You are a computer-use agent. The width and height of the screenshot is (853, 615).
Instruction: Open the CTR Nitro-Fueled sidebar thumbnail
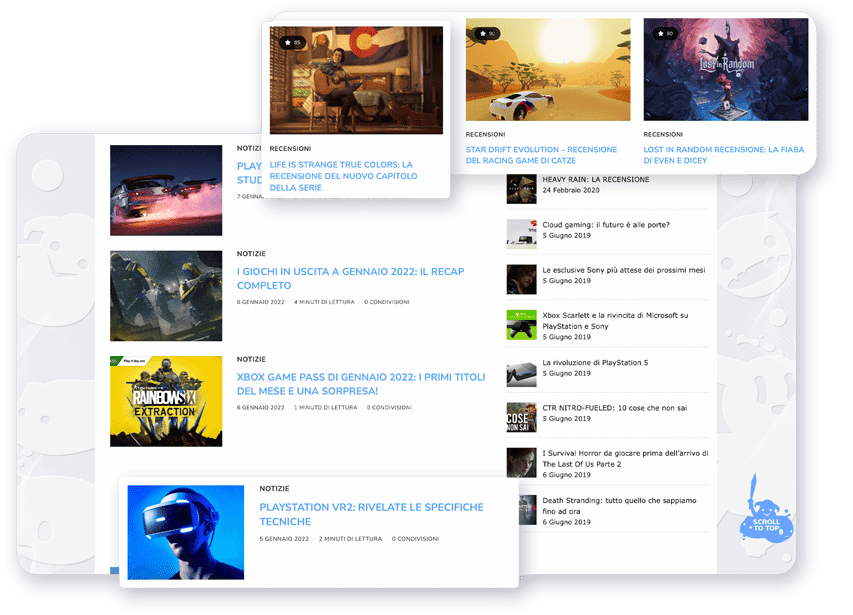click(x=521, y=417)
